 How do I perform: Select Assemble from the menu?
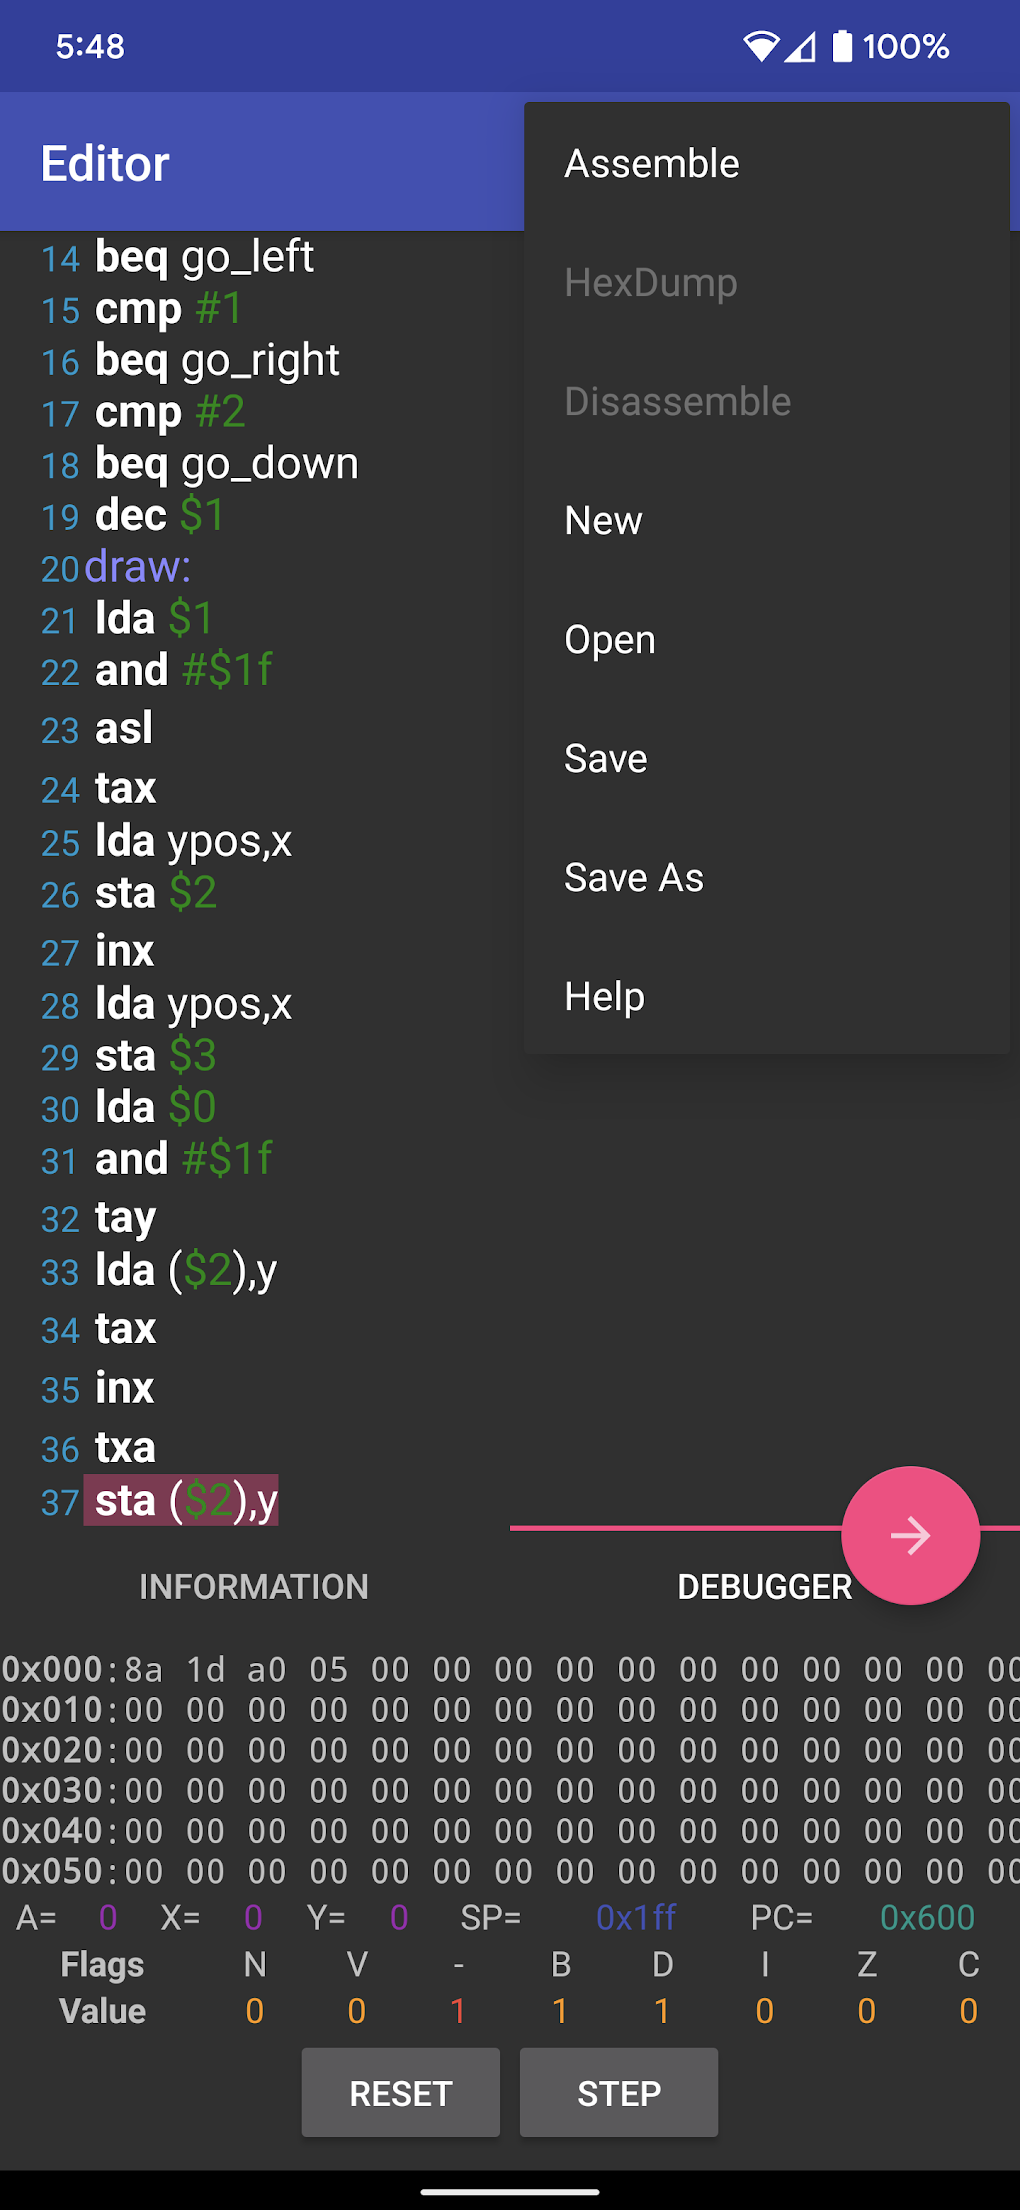pos(652,164)
